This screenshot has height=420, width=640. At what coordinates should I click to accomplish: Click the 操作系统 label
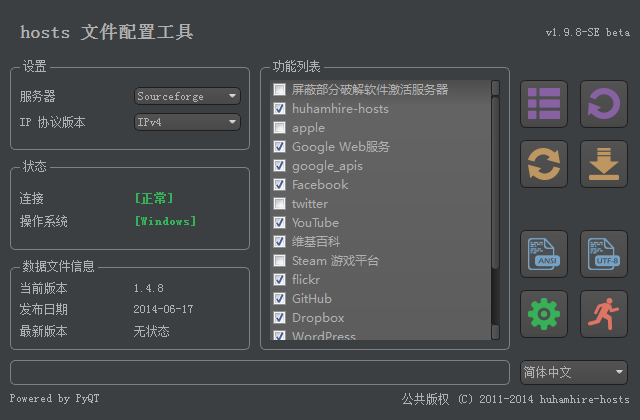(x=44, y=221)
